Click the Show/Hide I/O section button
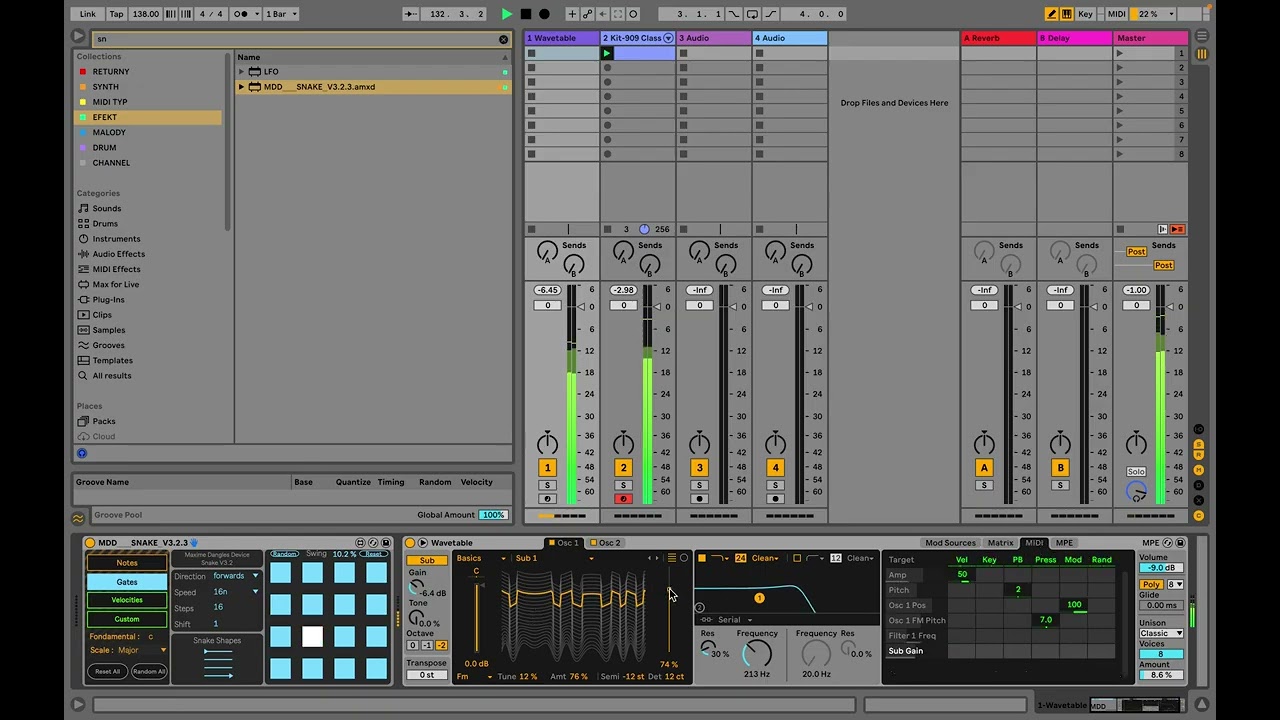The image size is (1280, 720). [1199, 429]
